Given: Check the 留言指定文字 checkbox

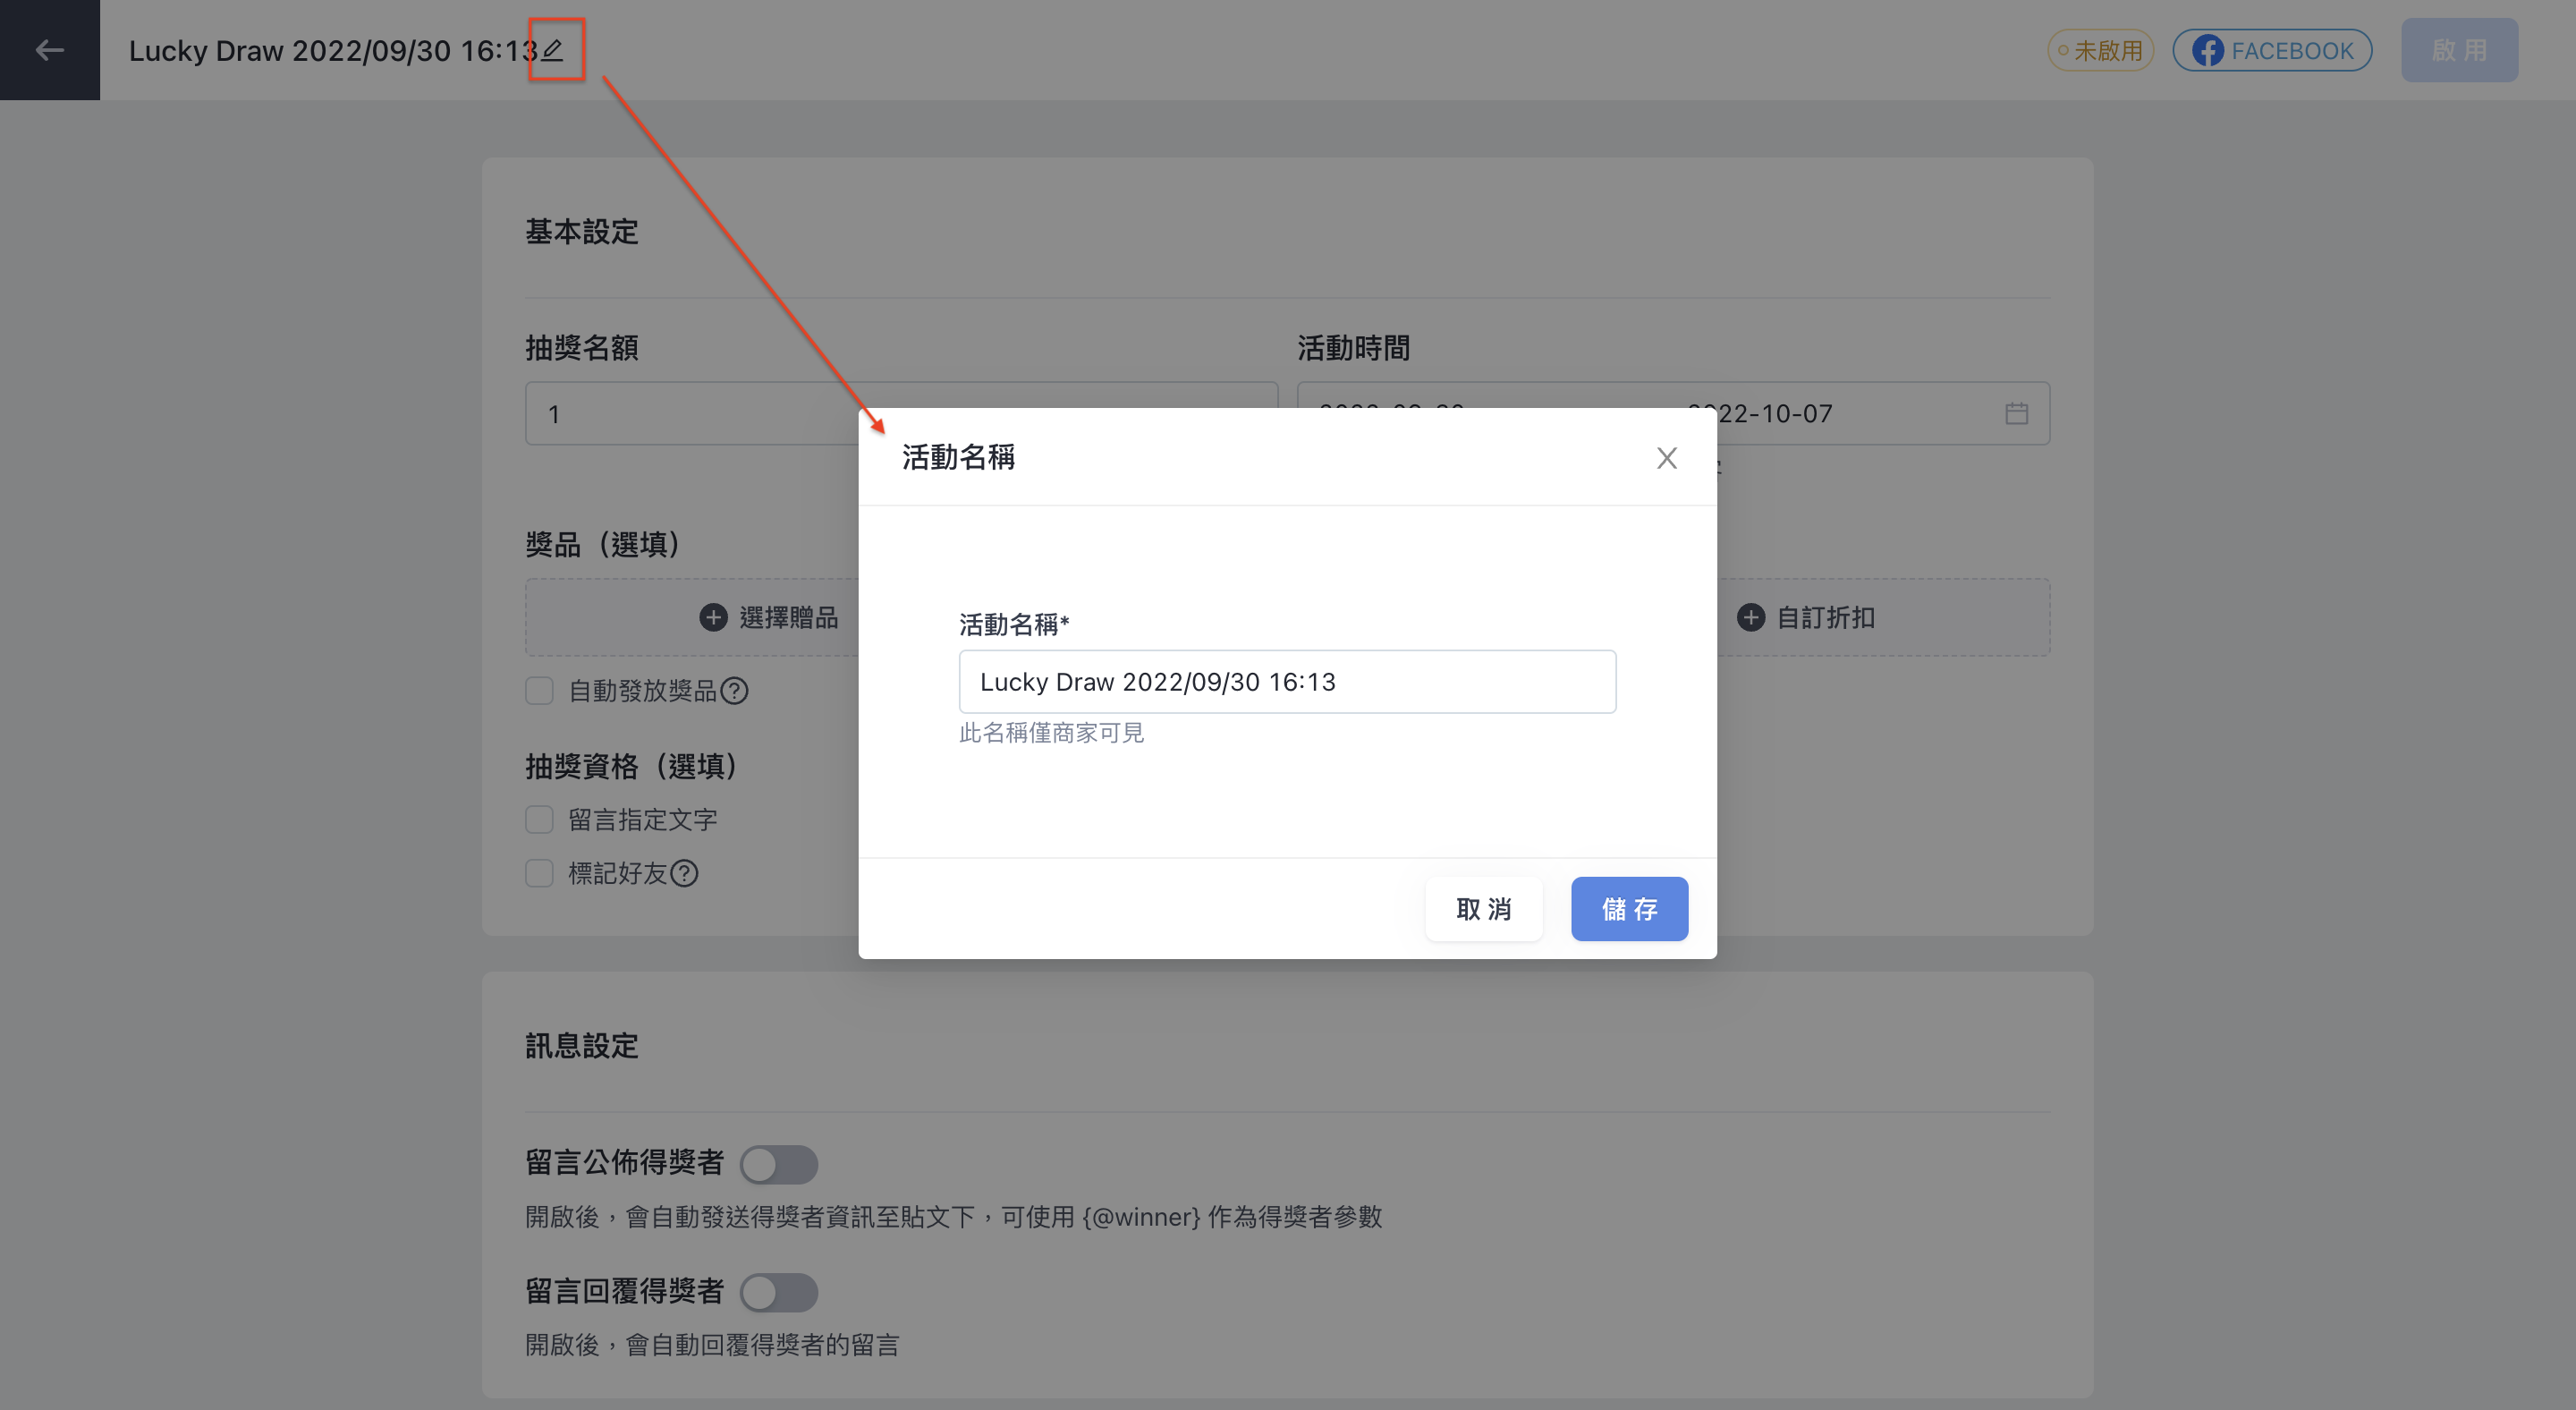Looking at the screenshot, I should click(539, 820).
